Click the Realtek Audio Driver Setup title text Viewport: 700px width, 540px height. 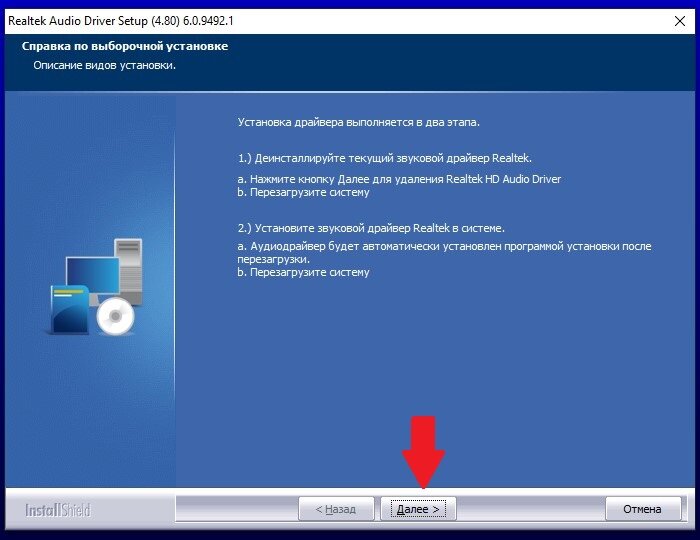point(121,21)
